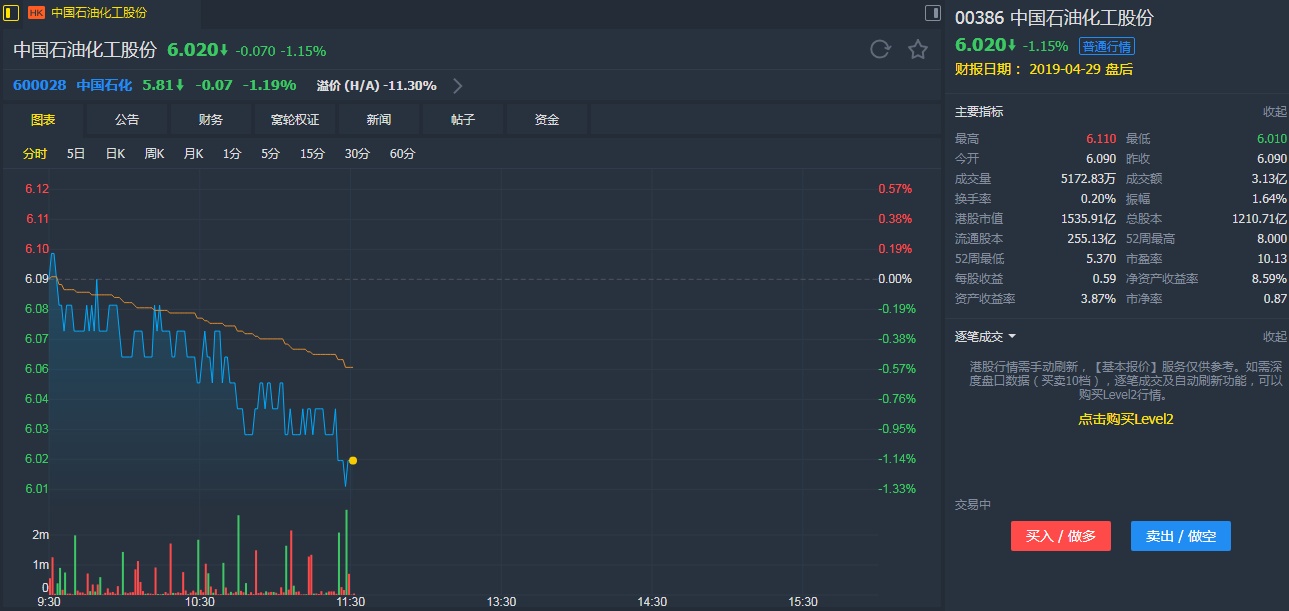The image size is (1289, 611).
Task: Click the yellow current price marker on chart
Action: coord(353,461)
